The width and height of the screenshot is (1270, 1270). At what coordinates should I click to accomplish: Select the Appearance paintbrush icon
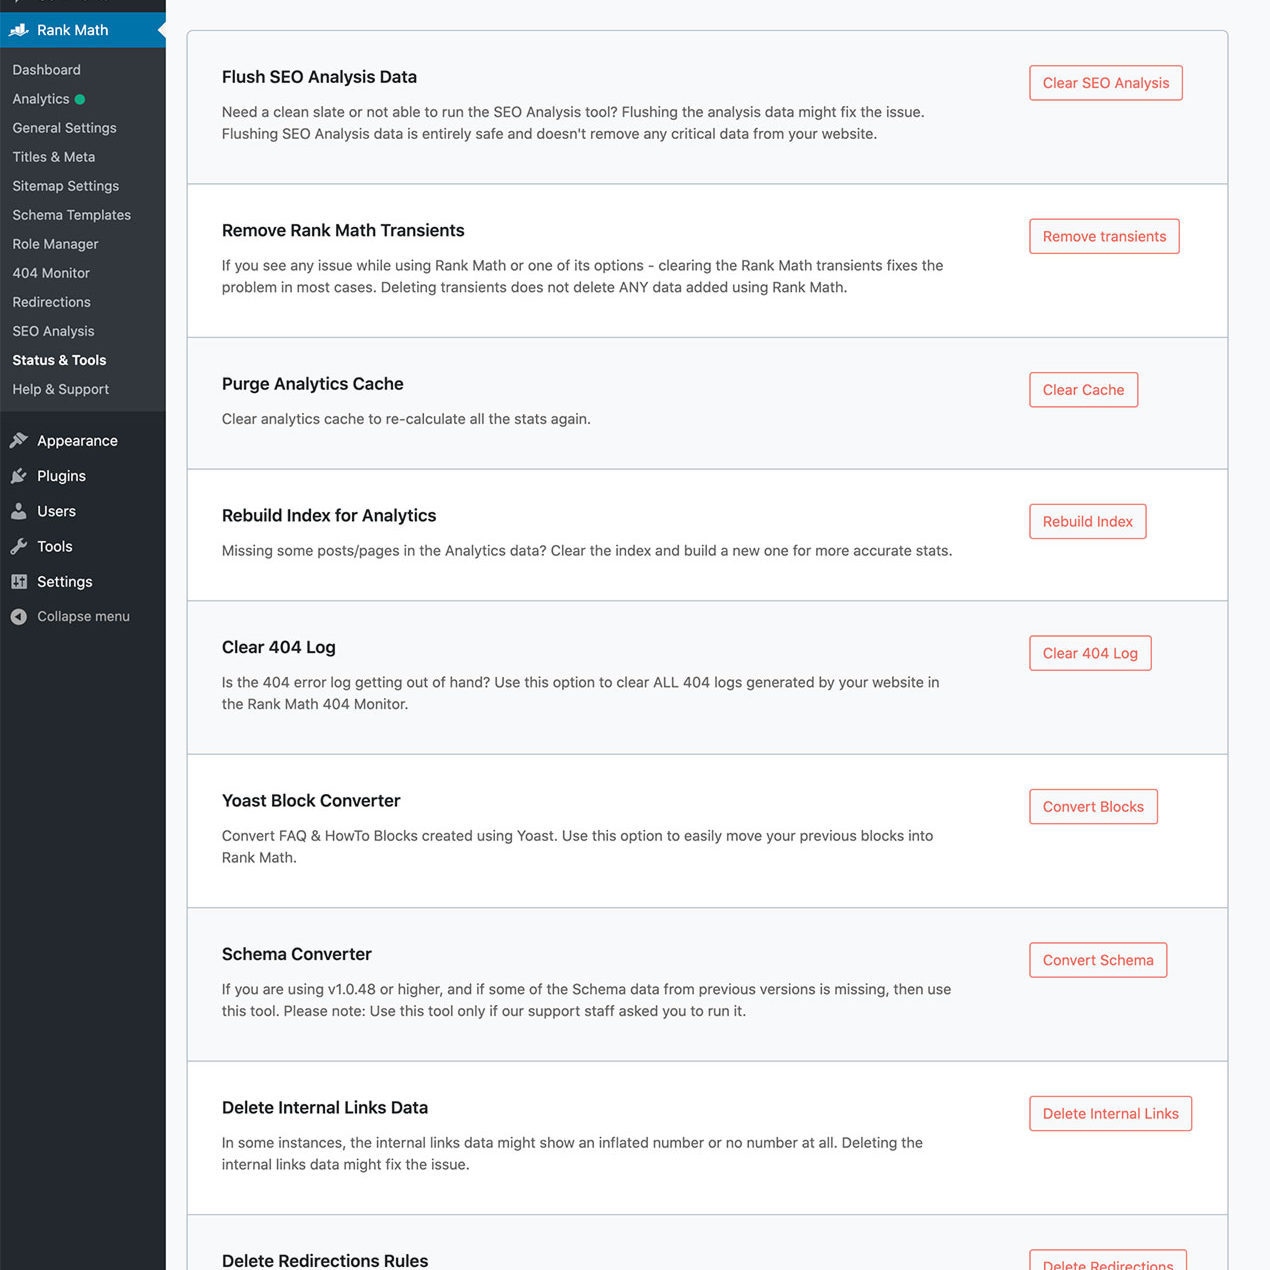click(19, 440)
